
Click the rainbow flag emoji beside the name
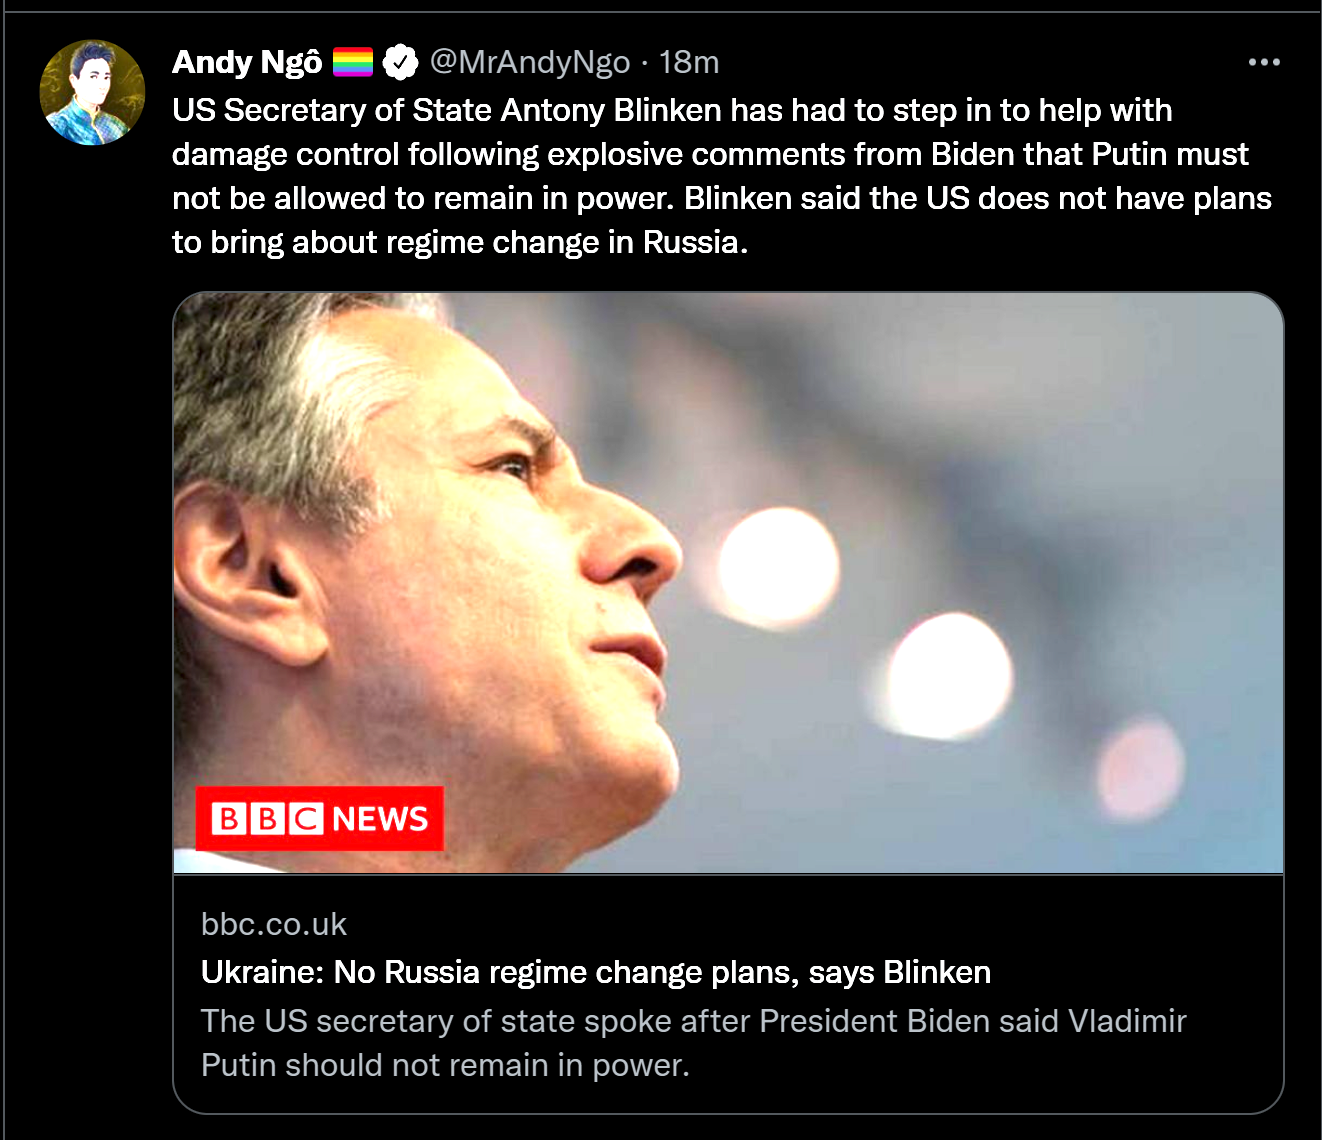coord(352,62)
